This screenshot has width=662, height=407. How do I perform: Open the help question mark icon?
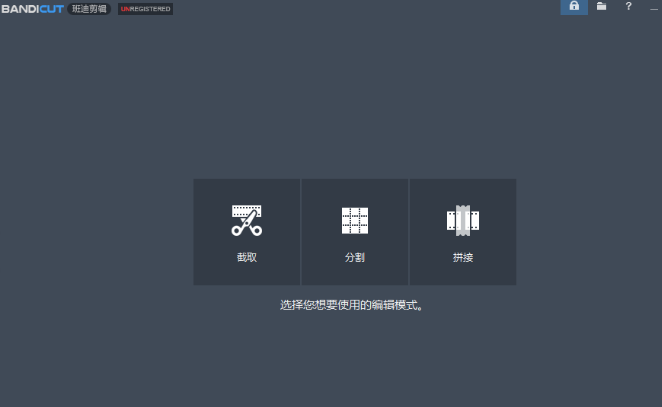tap(628, 6)
